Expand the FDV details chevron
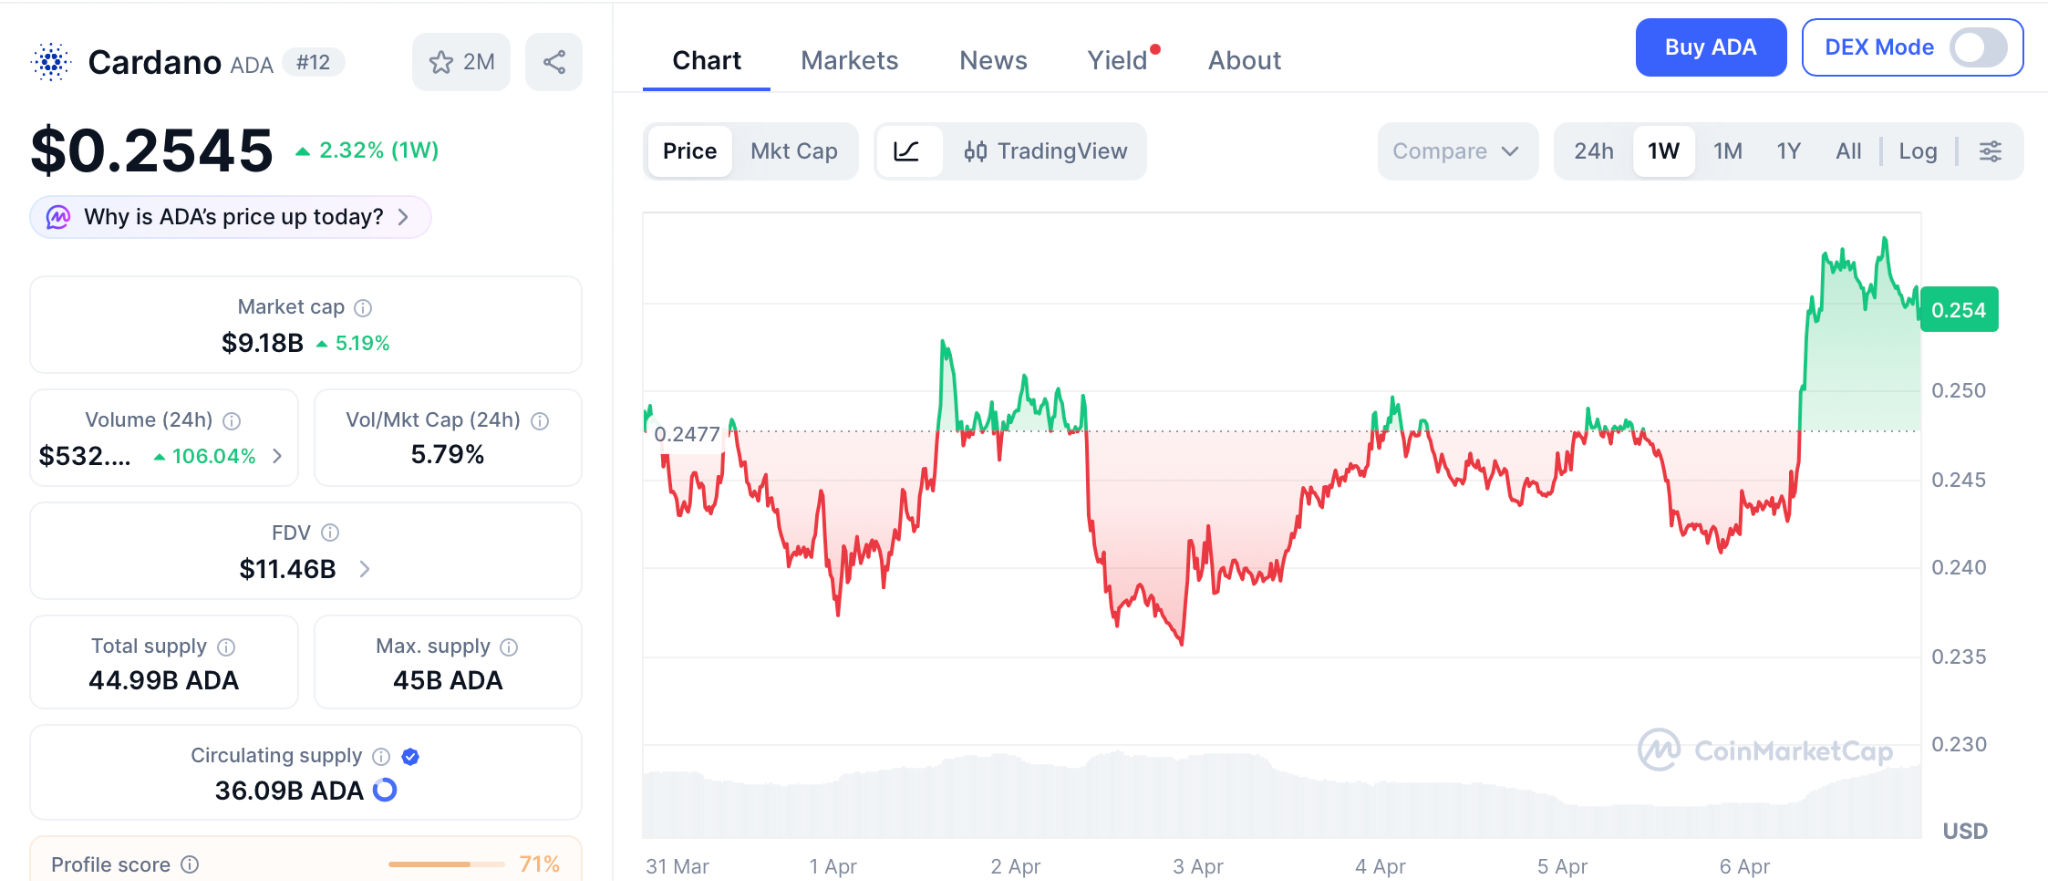 pyautogui.click(x=365, y=569)
